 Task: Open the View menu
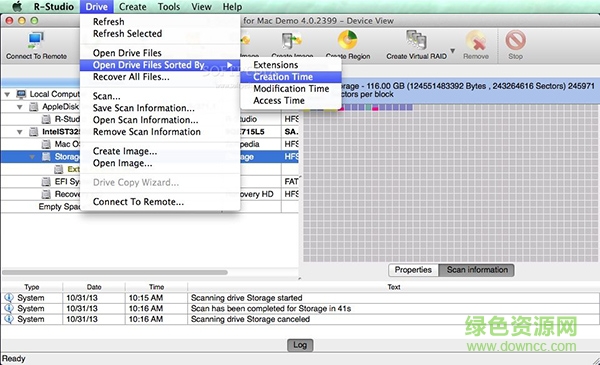[x=201, y=7]
